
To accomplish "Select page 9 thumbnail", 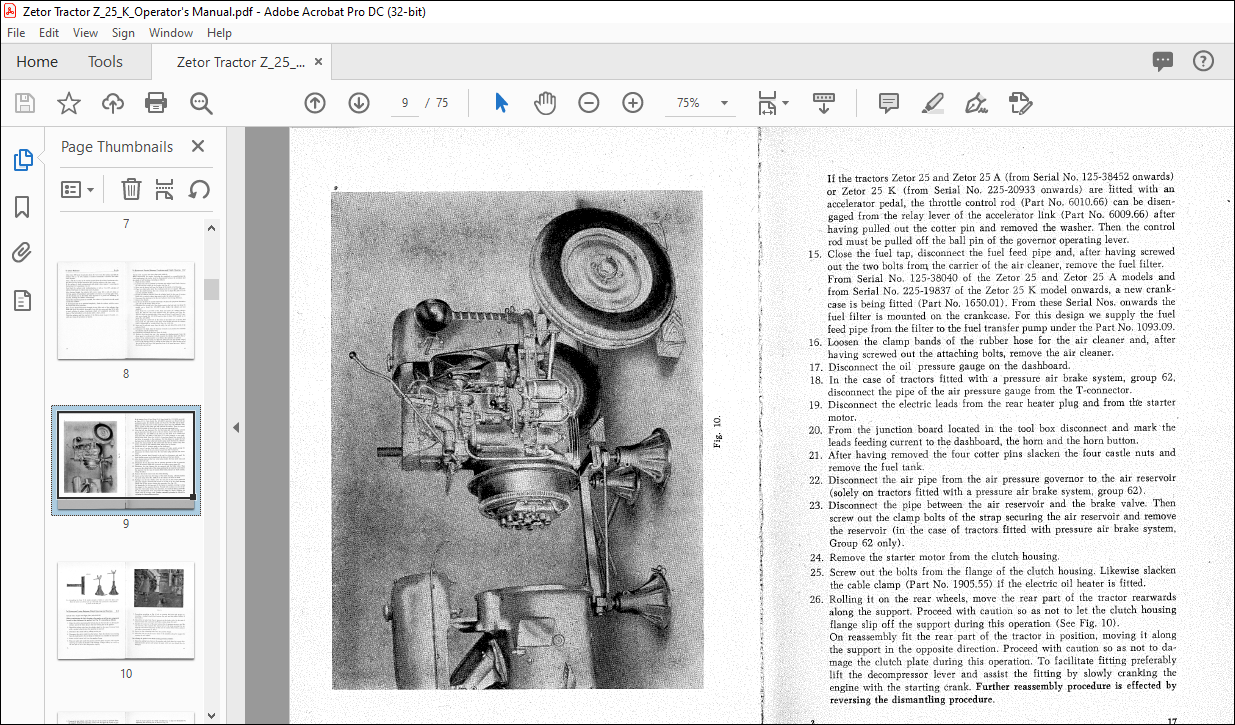I will [126, 459].
